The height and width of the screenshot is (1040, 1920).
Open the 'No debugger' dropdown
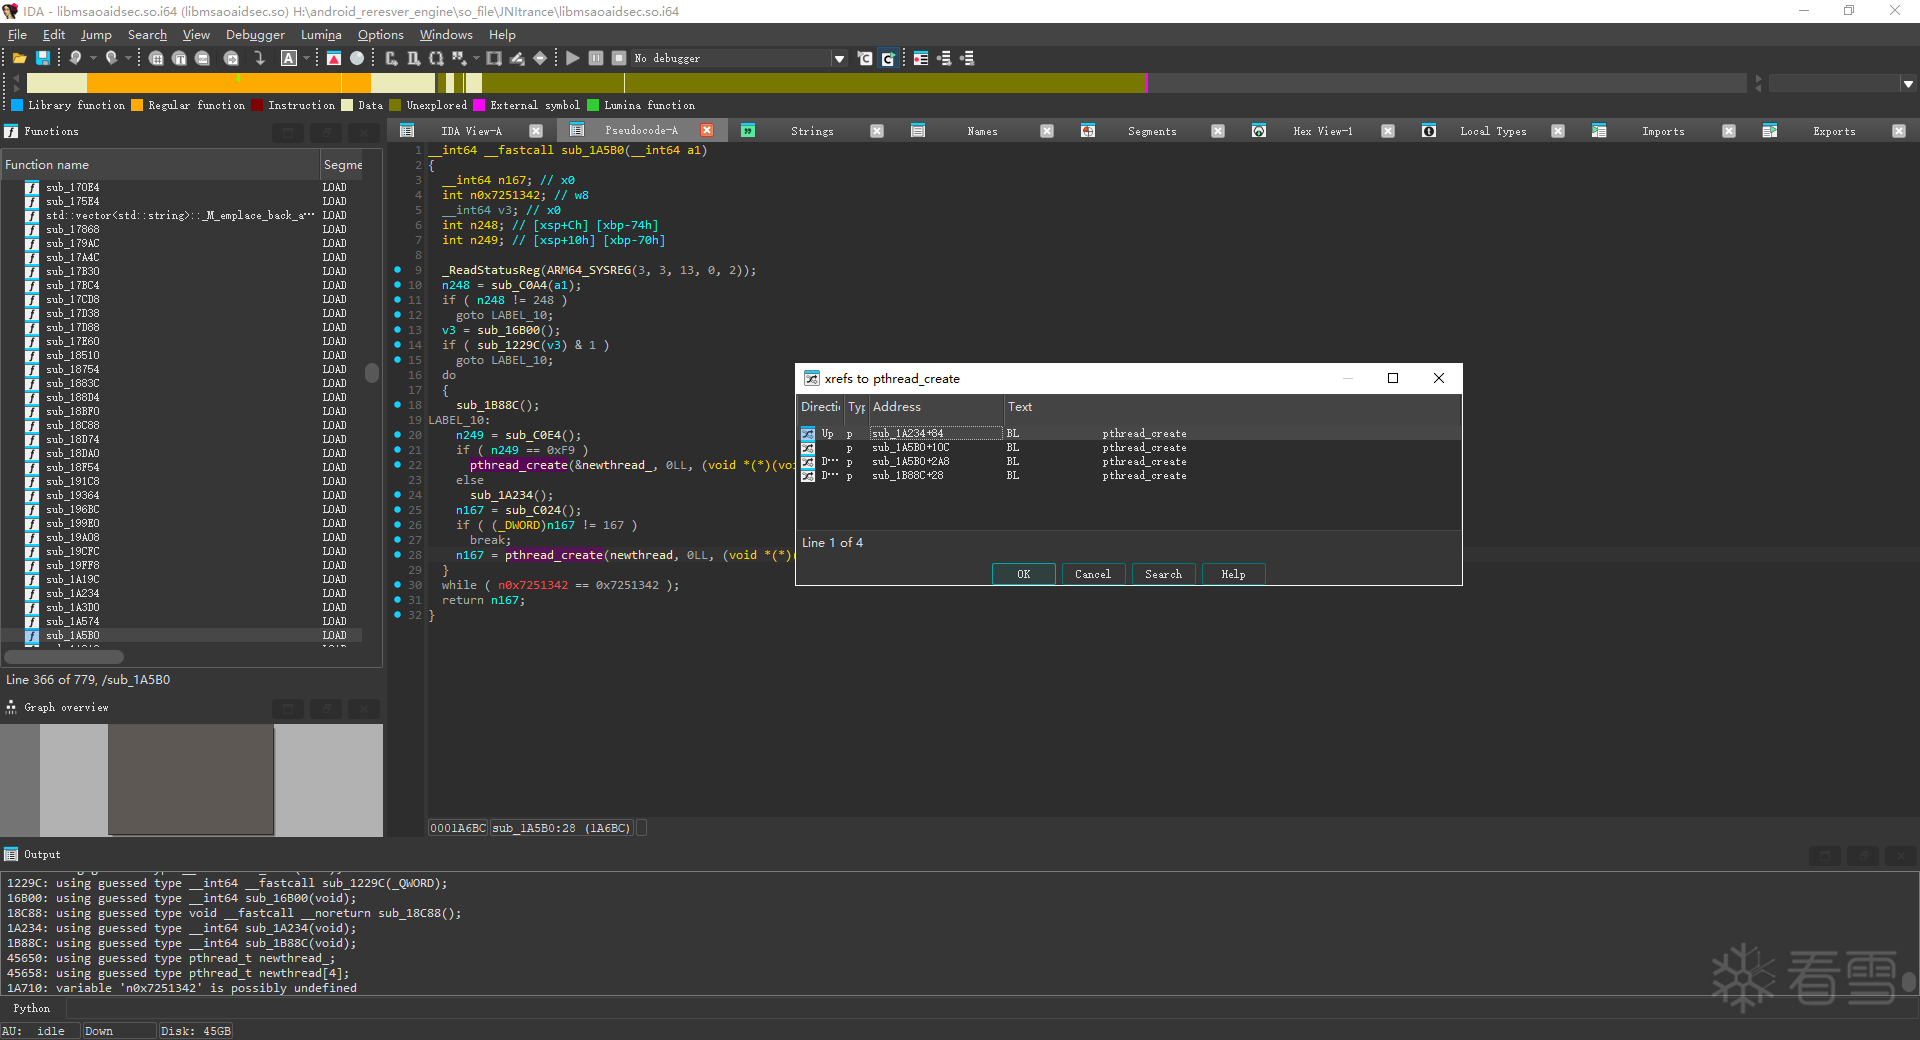coord(839,59)
